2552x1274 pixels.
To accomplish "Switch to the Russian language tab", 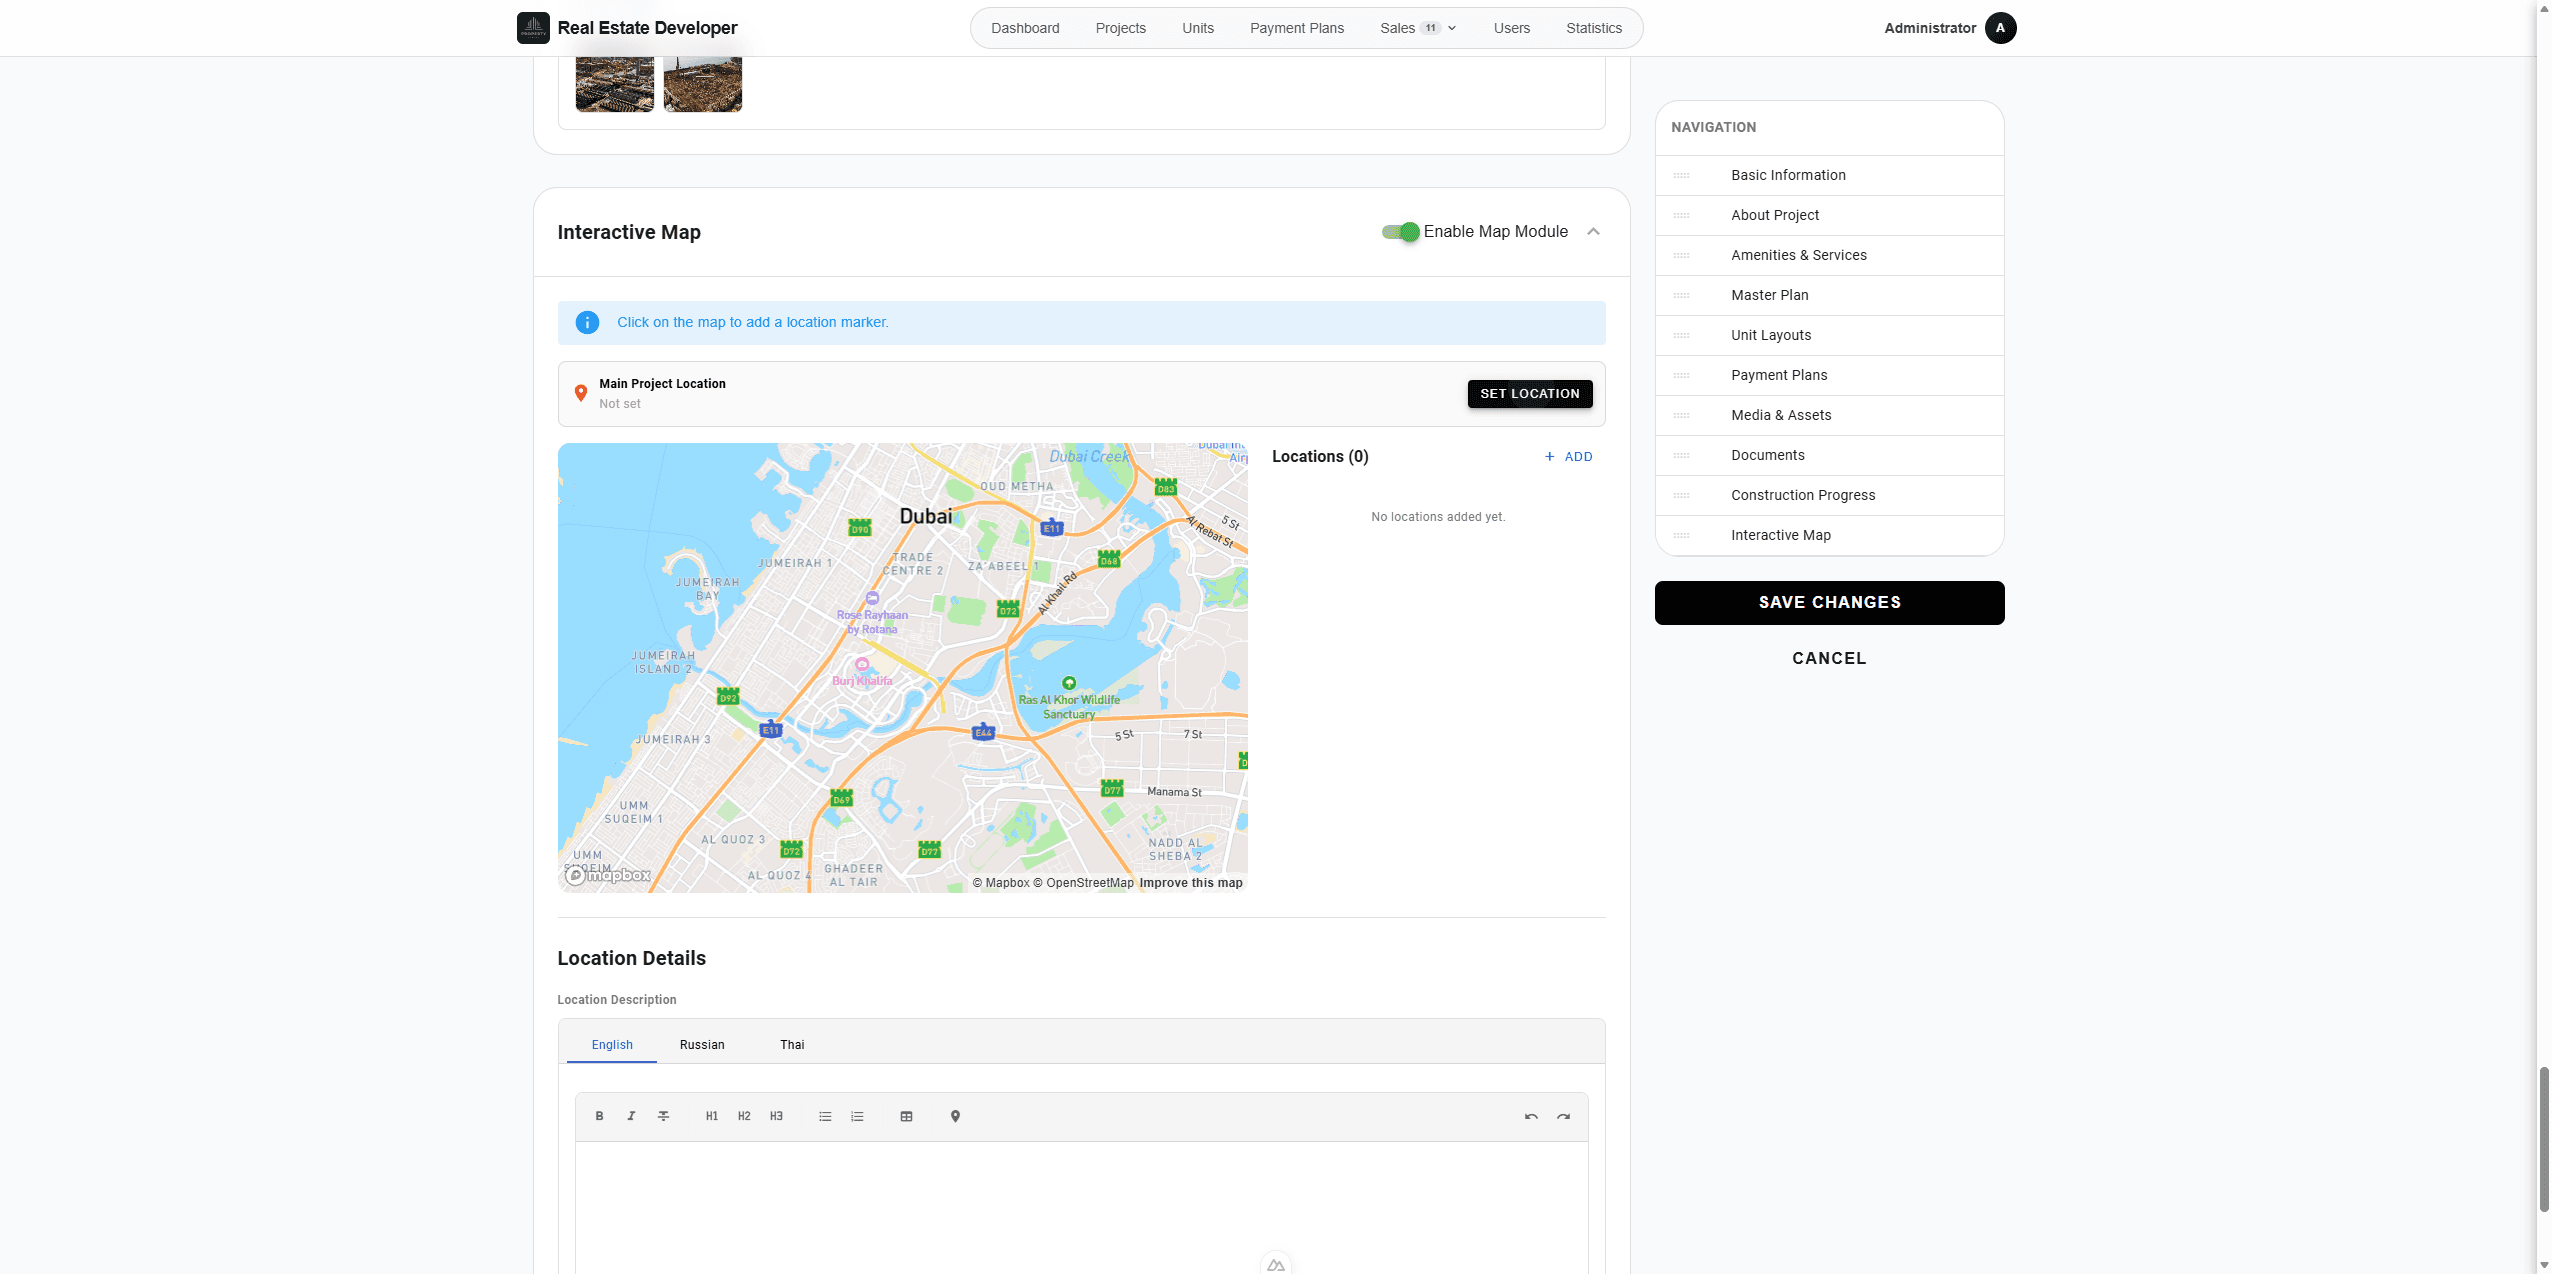I will point(702,1044).
